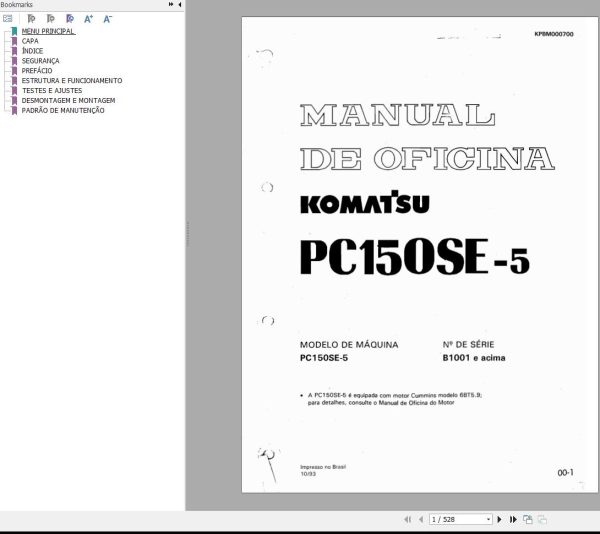This screenshot has height=534, width=600.
Task: Click the document code KPBM000700
Action: point(554,34)
